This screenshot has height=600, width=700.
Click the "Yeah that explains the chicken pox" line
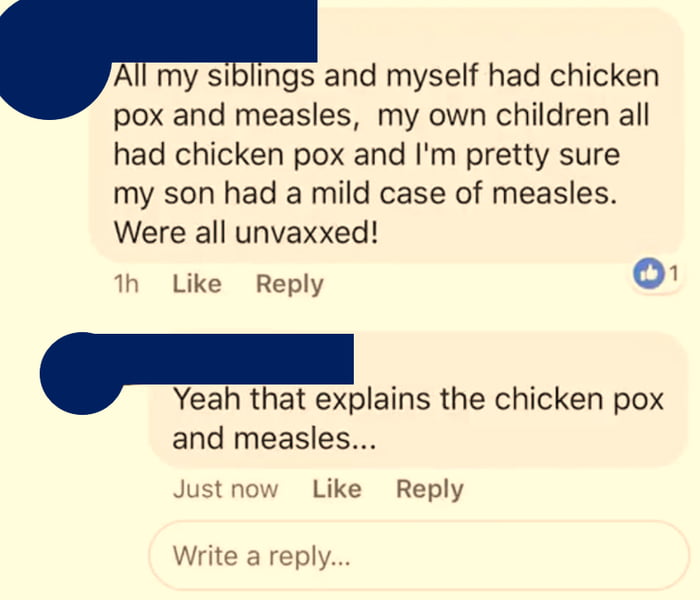coord(418,399)
